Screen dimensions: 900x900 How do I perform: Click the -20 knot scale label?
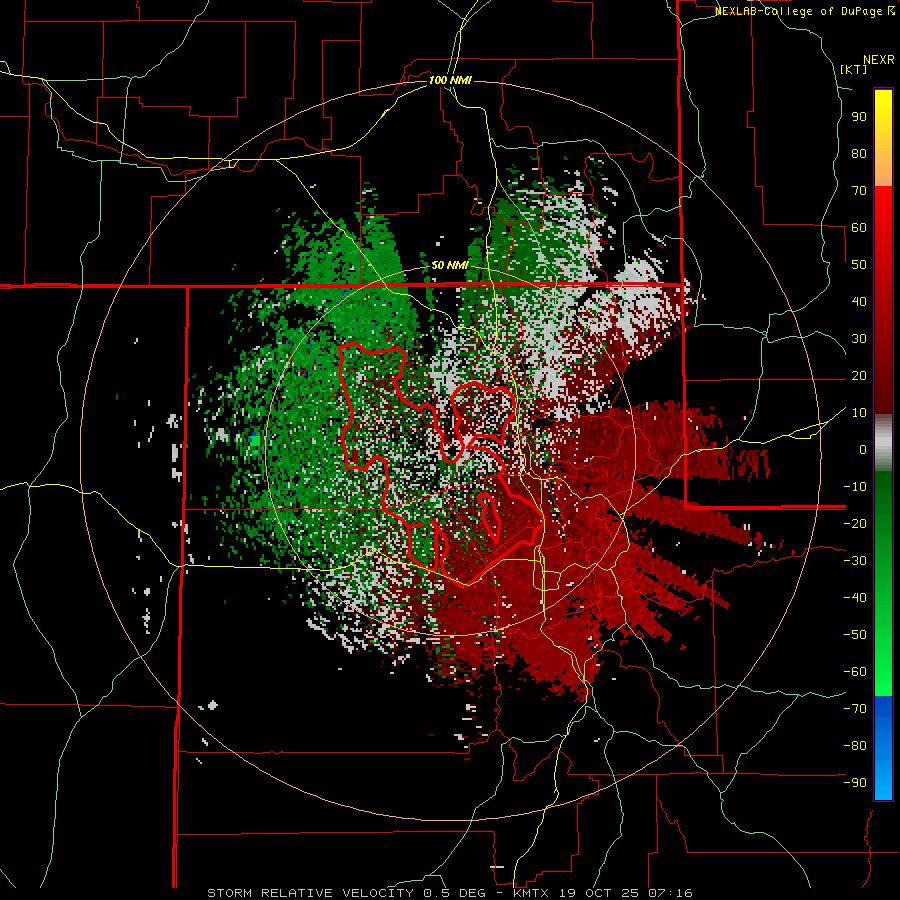(856, 524)
